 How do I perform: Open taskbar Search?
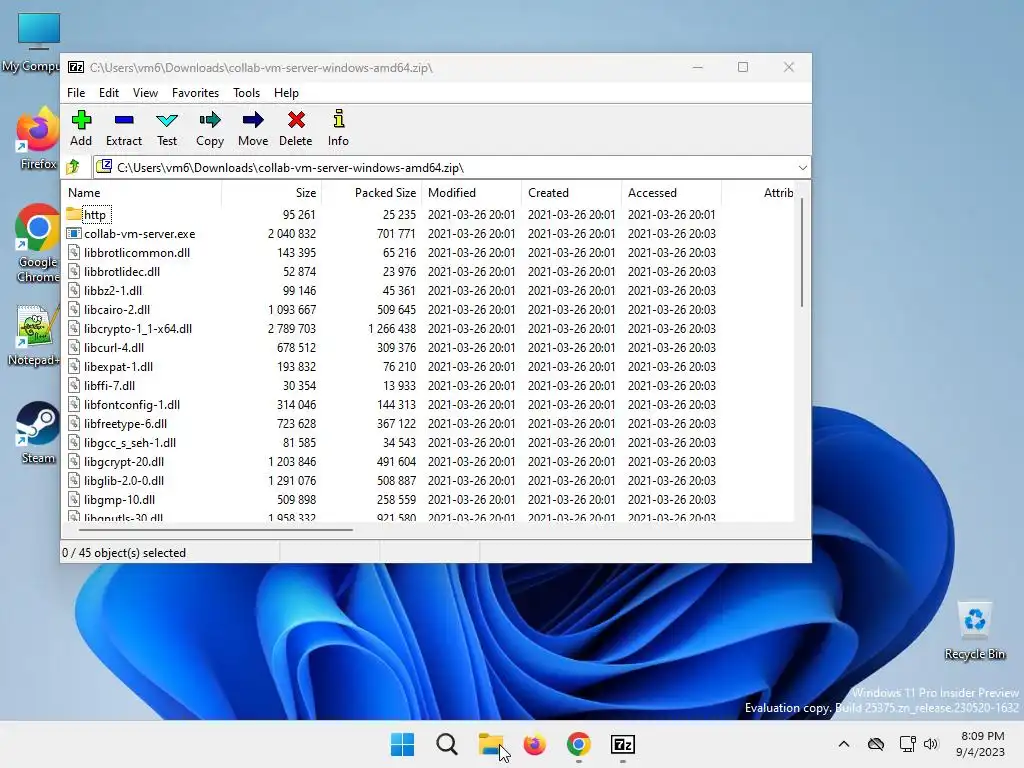click(447, 744)
